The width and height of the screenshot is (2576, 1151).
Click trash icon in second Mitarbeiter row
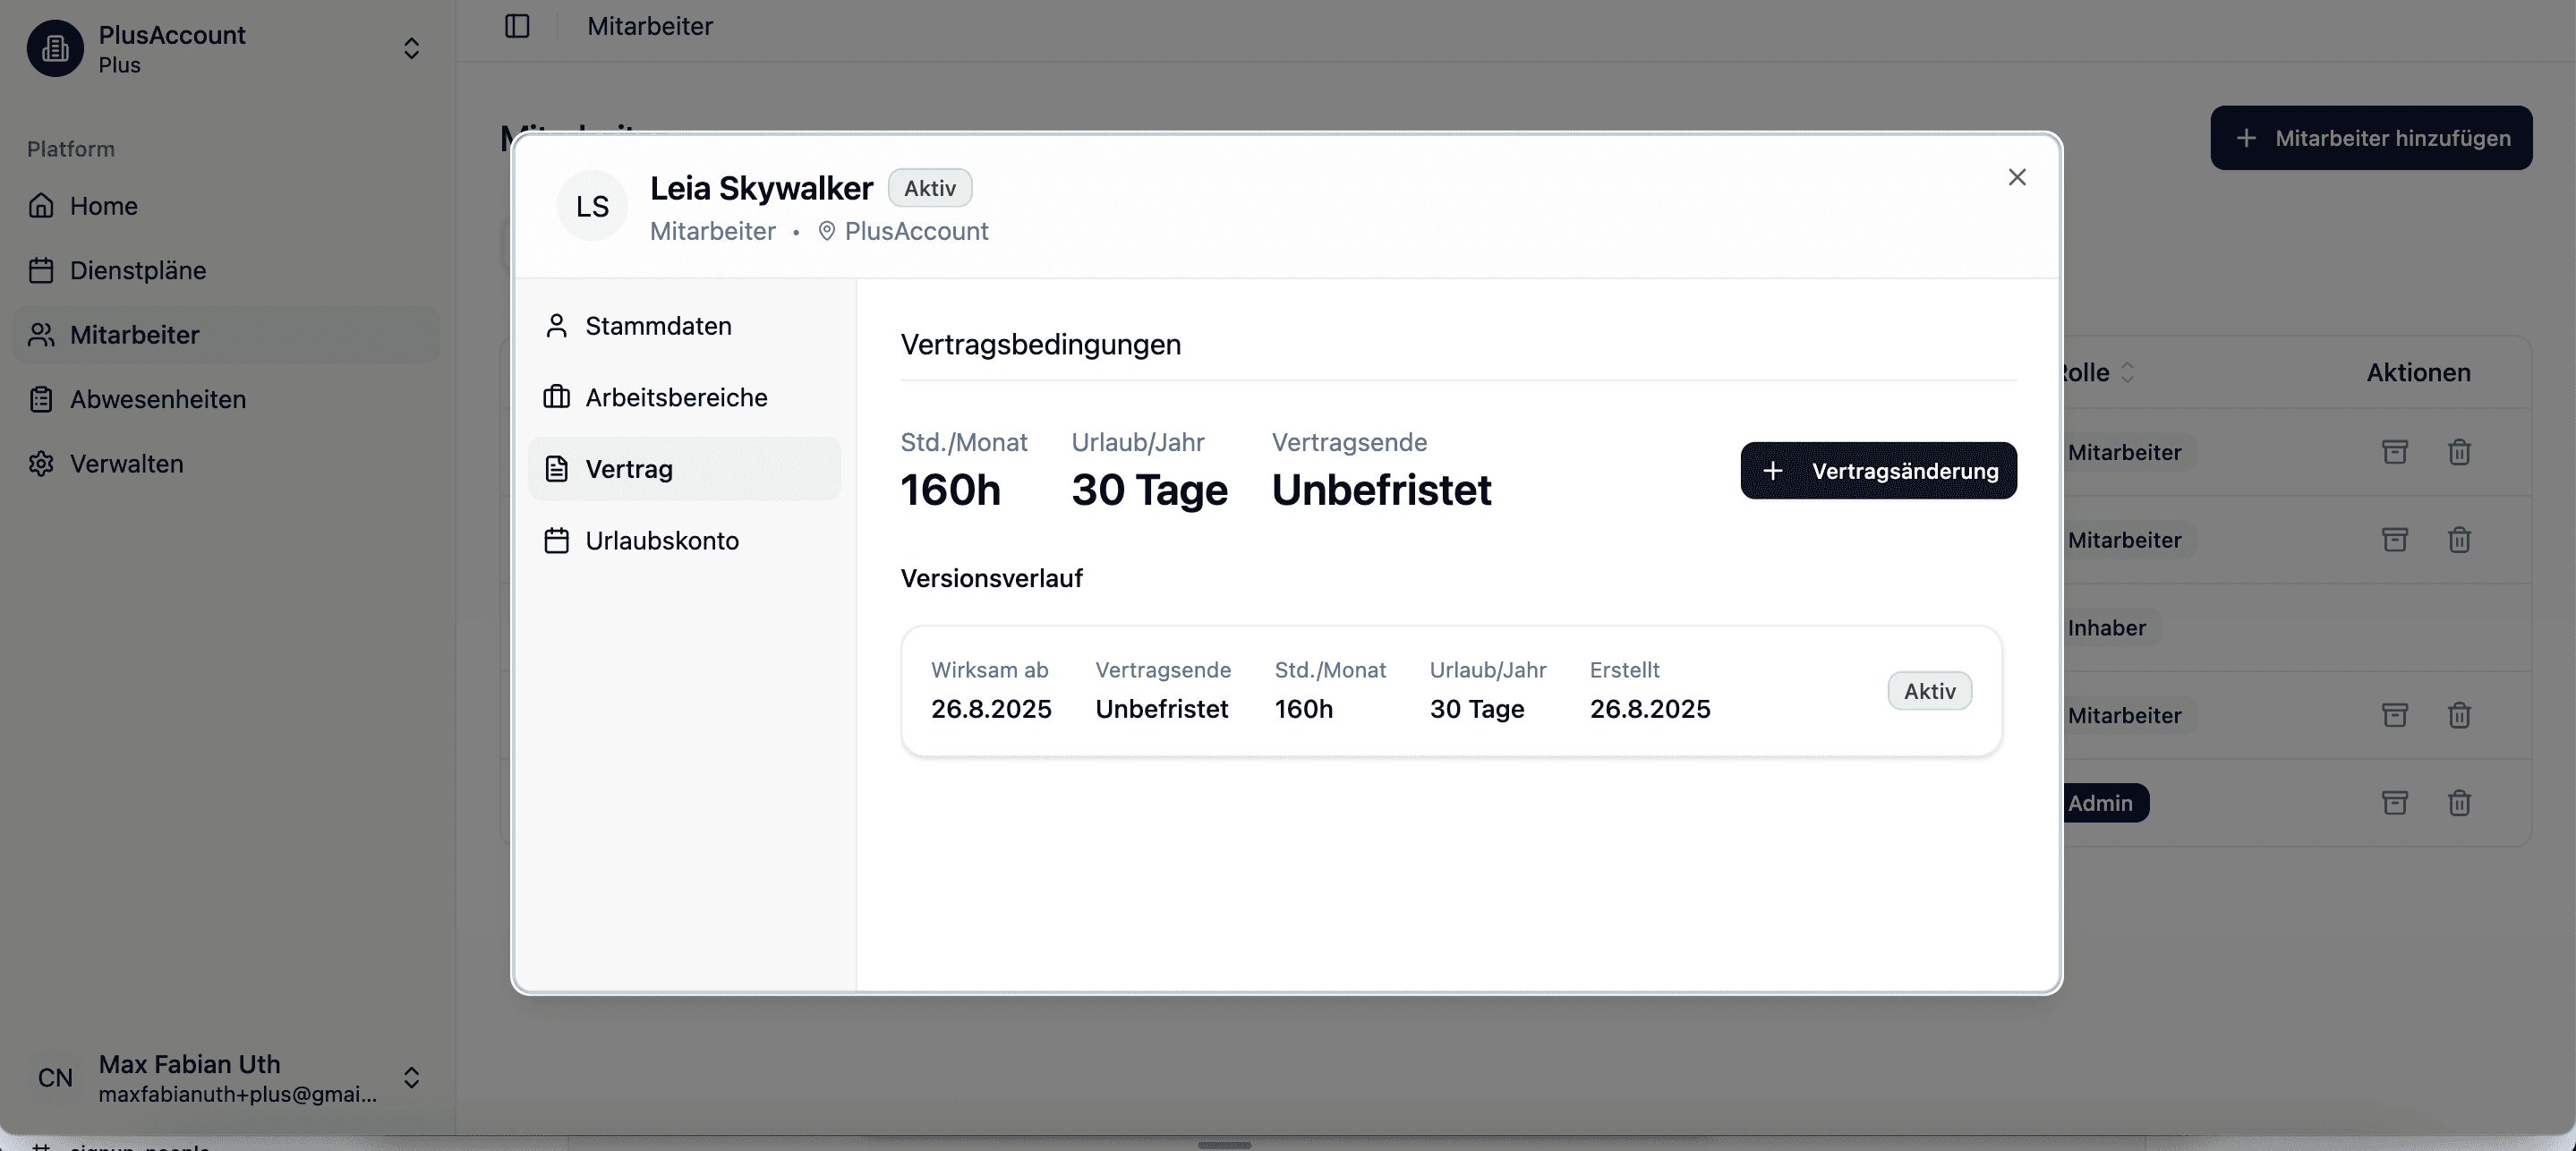tap(2459, 540)
